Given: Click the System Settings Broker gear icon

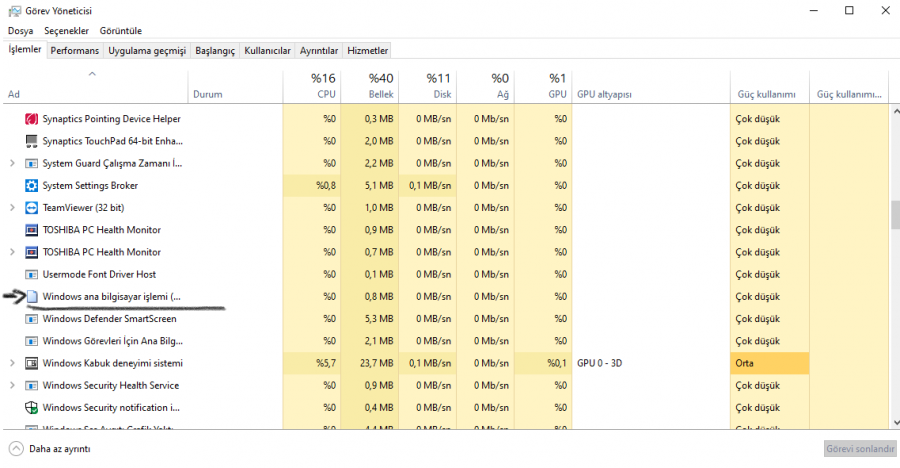Looking at the screenshot, I should click(32, 185).
